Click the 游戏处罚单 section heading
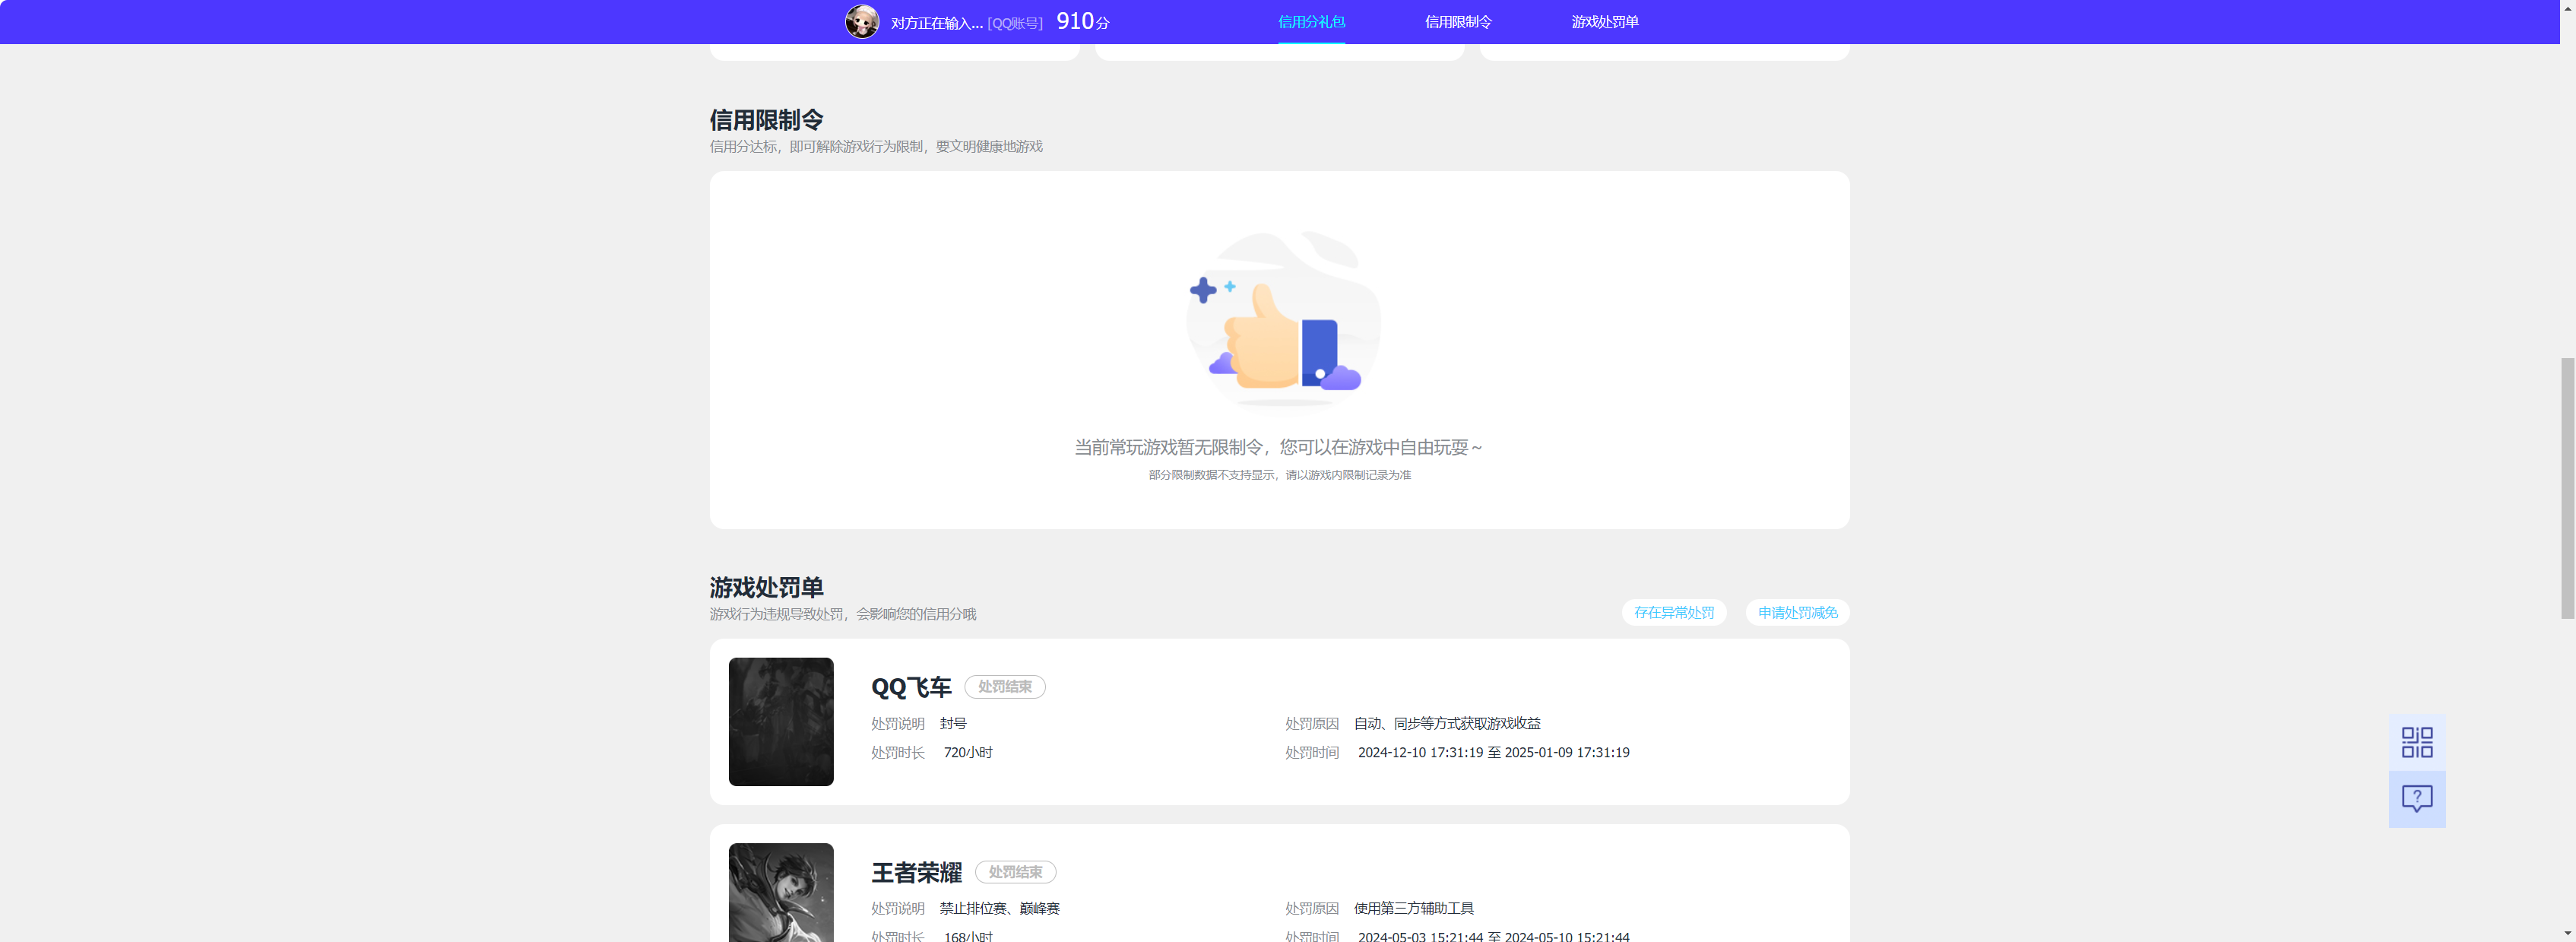Screen dimensions: 2576x942 point(766,587)
